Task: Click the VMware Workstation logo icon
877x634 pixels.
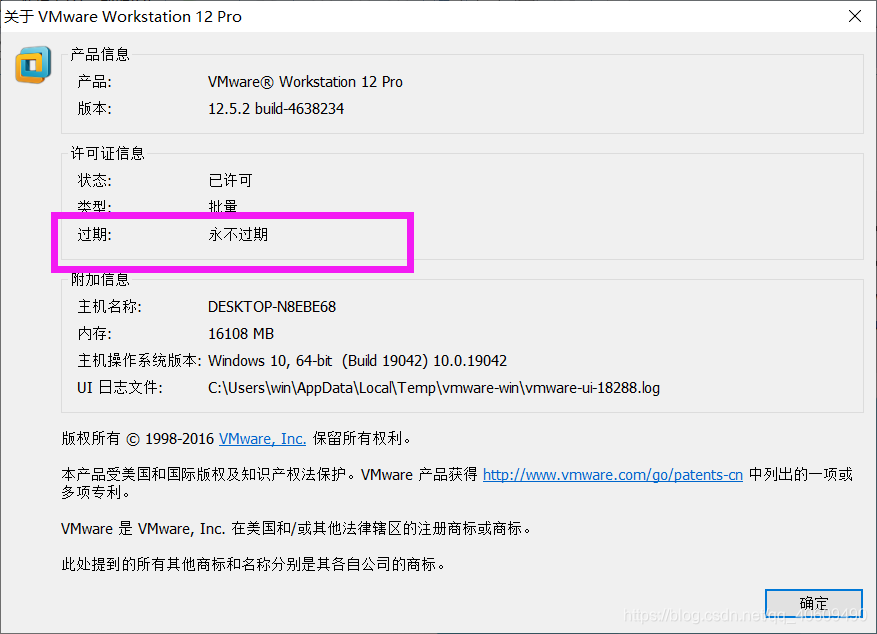Action: tap(32, 64)
